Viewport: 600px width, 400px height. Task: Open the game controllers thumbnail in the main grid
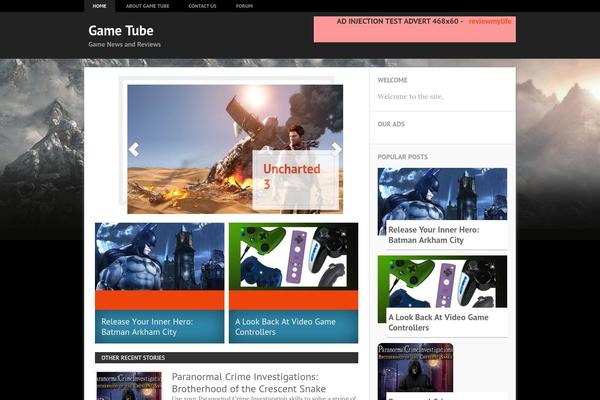pos(293,256)
